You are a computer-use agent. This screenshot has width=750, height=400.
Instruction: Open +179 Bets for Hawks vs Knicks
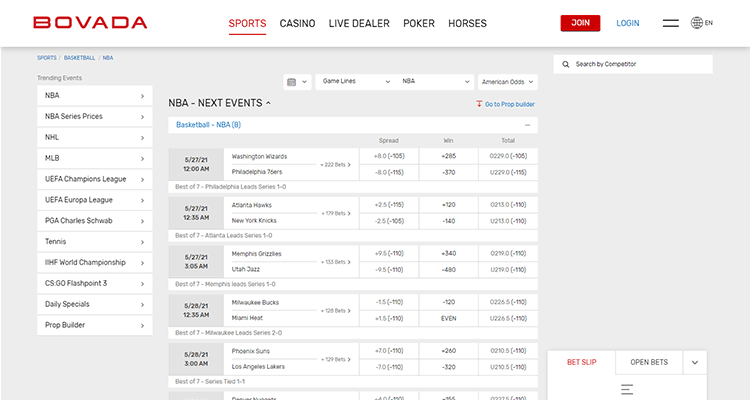336,213
